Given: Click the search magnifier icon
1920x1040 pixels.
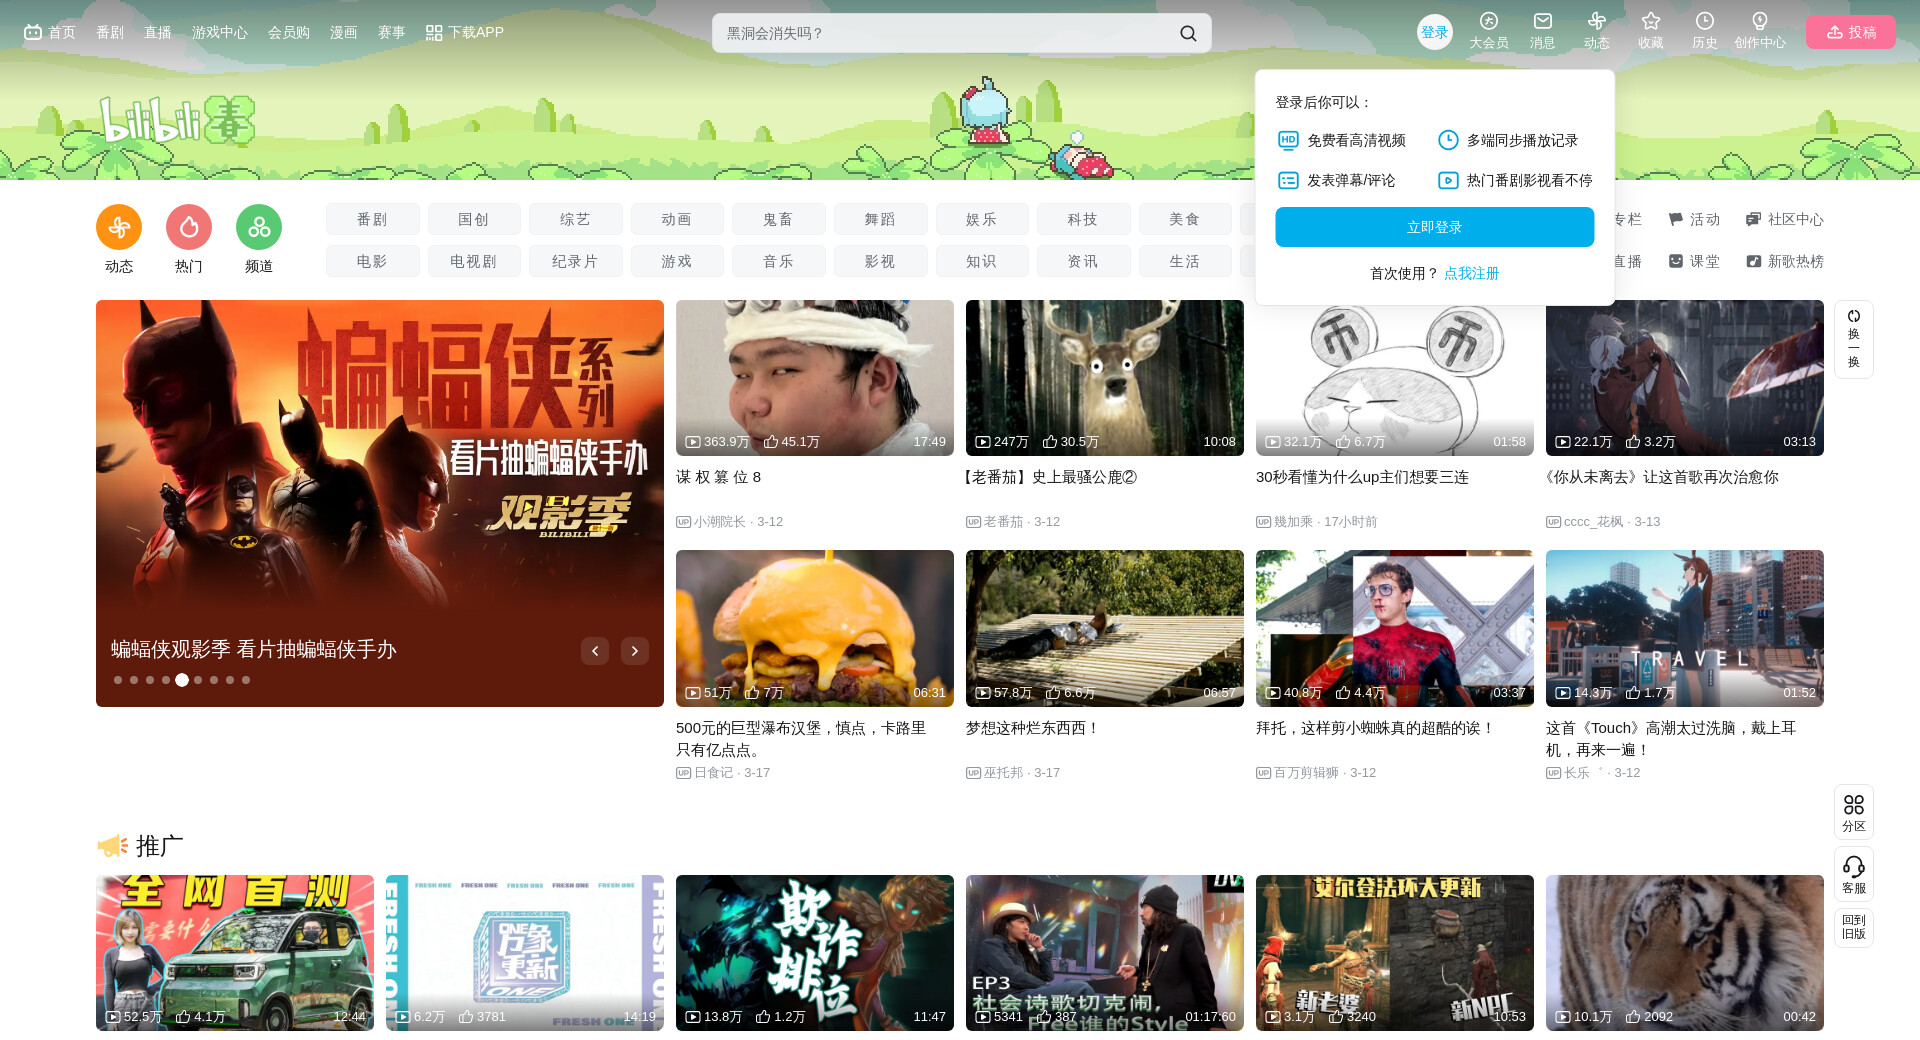Looking at the screenshot, I should (x=1187, y=33).
